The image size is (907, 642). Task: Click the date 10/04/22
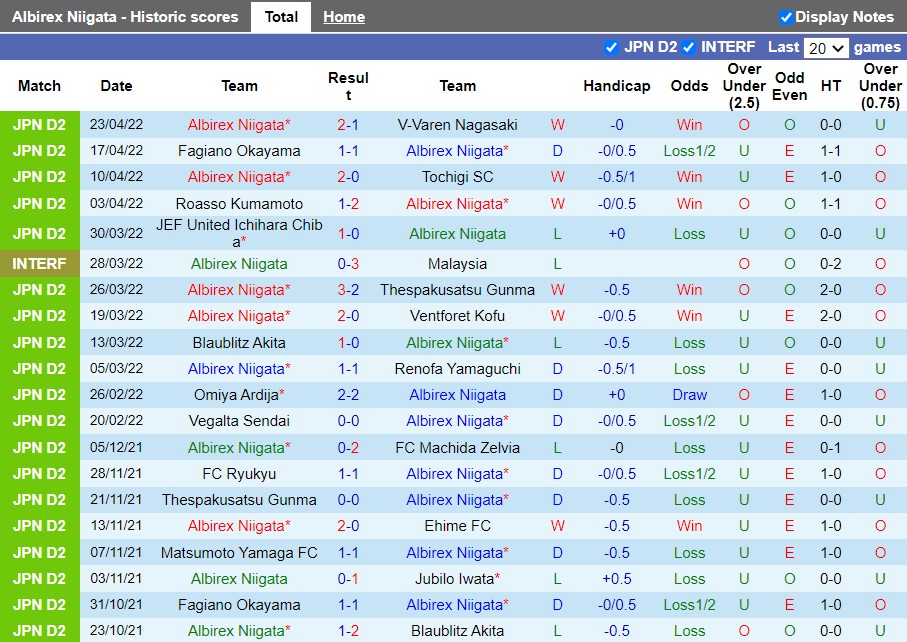pyautogui.click(x=116, y=176)
